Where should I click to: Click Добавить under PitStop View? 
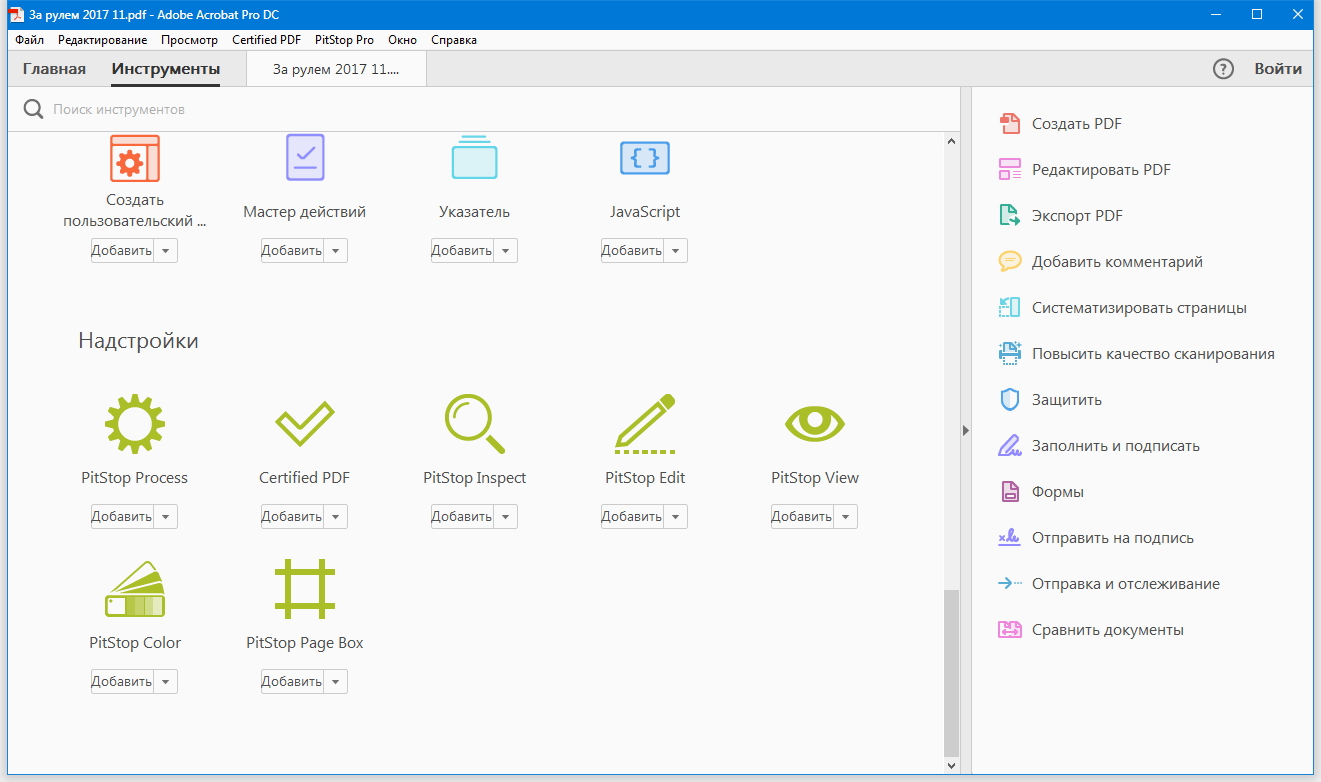(x=802, y=517)
